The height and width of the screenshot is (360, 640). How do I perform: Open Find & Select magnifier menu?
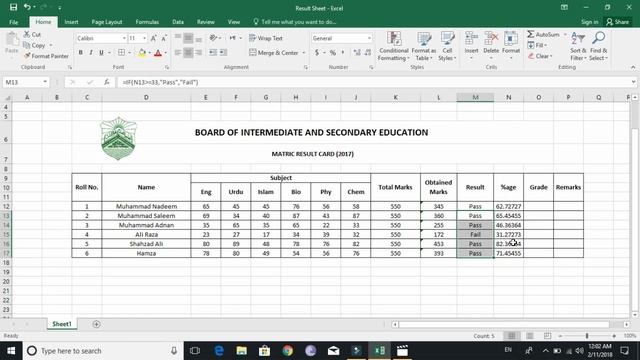(x=598, y=46)
